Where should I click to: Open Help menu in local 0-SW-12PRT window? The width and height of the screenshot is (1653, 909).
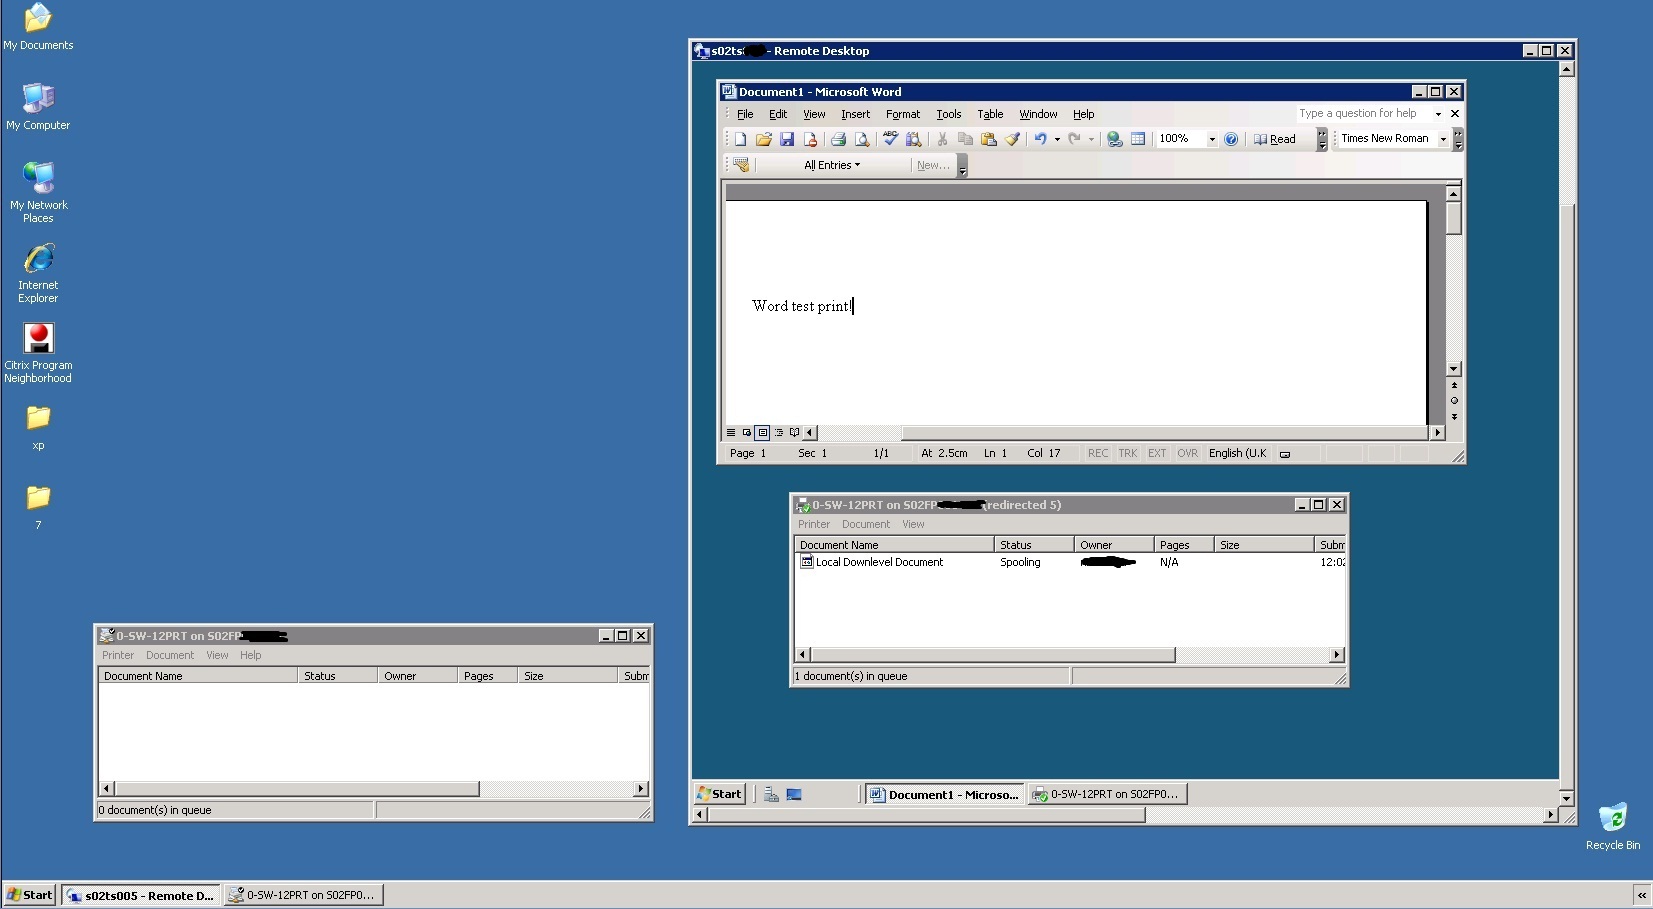pos(250,655)
